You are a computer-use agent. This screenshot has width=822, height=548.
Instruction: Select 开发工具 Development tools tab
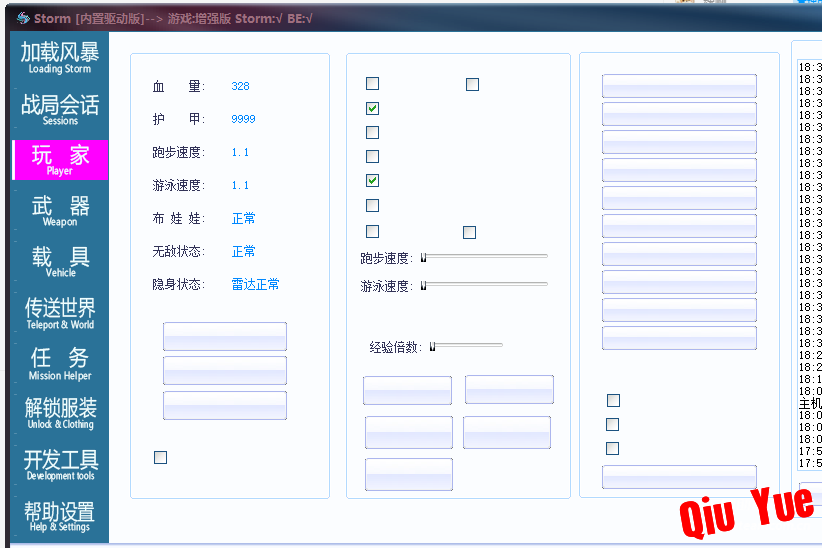pyautogui.click(x=60, y=465)
